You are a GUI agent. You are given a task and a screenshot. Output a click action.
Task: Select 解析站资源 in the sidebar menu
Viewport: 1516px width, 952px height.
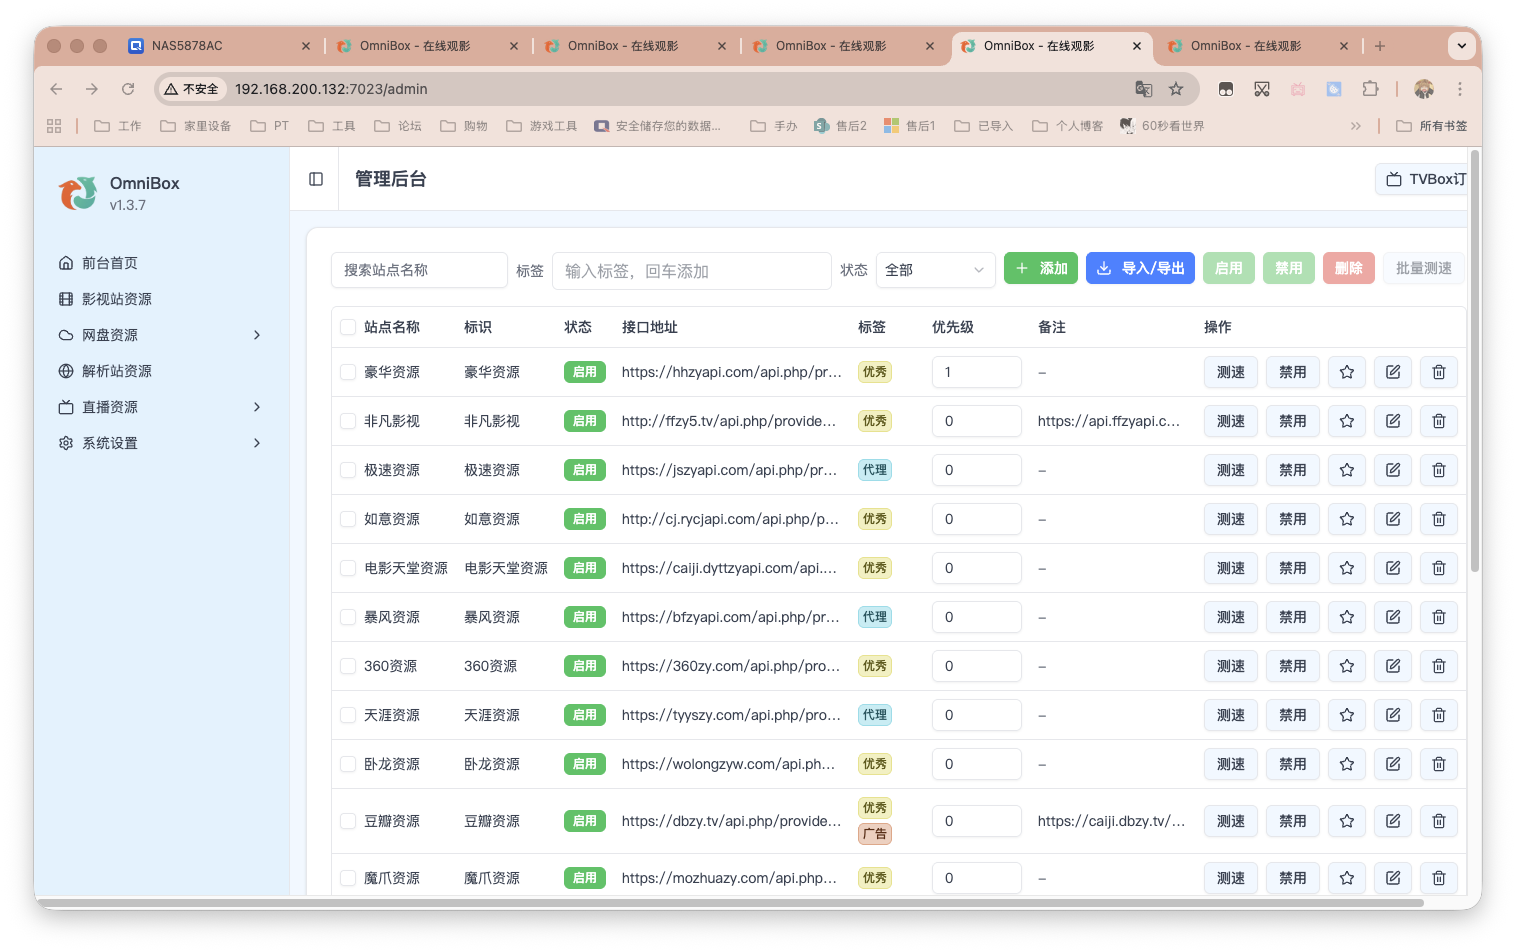click(117, 370)
